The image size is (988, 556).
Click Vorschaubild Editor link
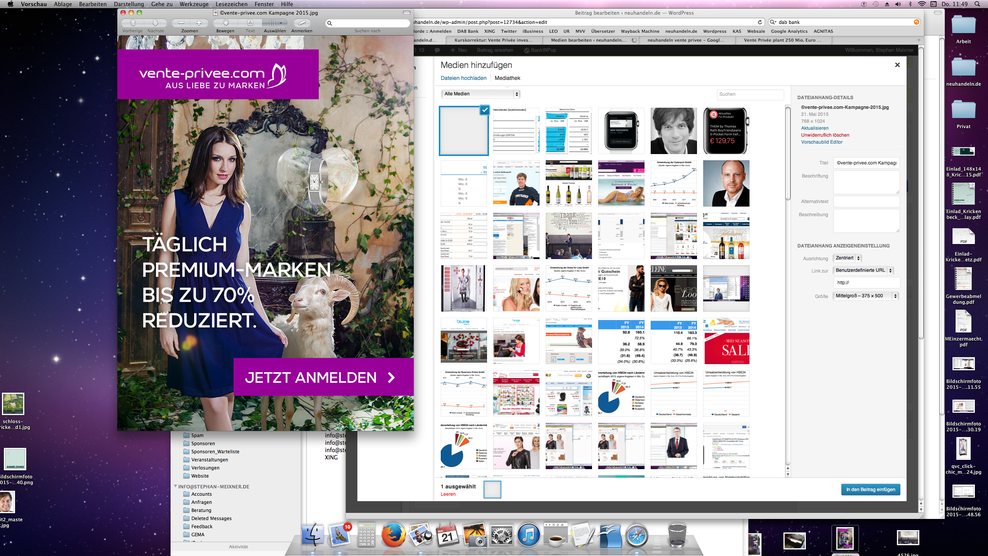822,142
